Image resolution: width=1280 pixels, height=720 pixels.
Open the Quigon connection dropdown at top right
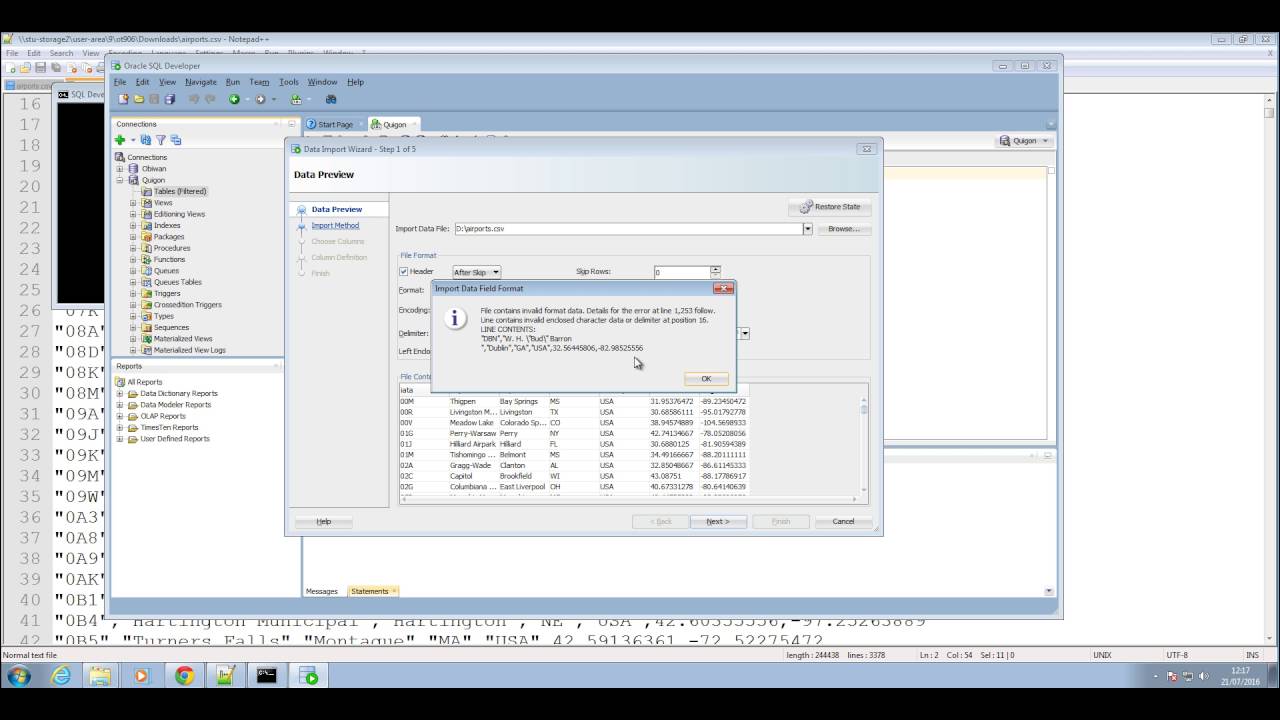pos(1025,141)
